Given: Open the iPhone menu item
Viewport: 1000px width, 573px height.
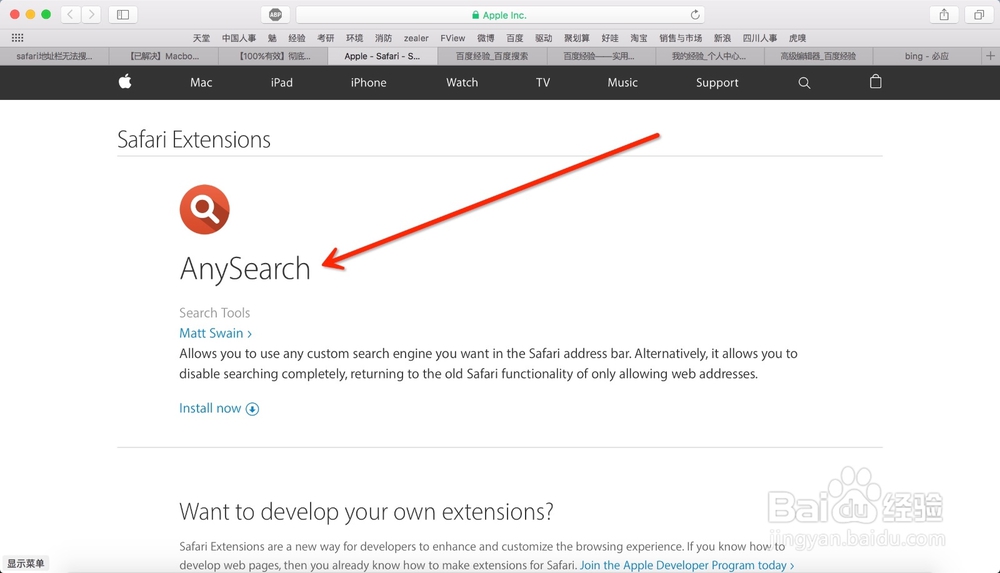Looking at the screenshot, I should 369,82.
